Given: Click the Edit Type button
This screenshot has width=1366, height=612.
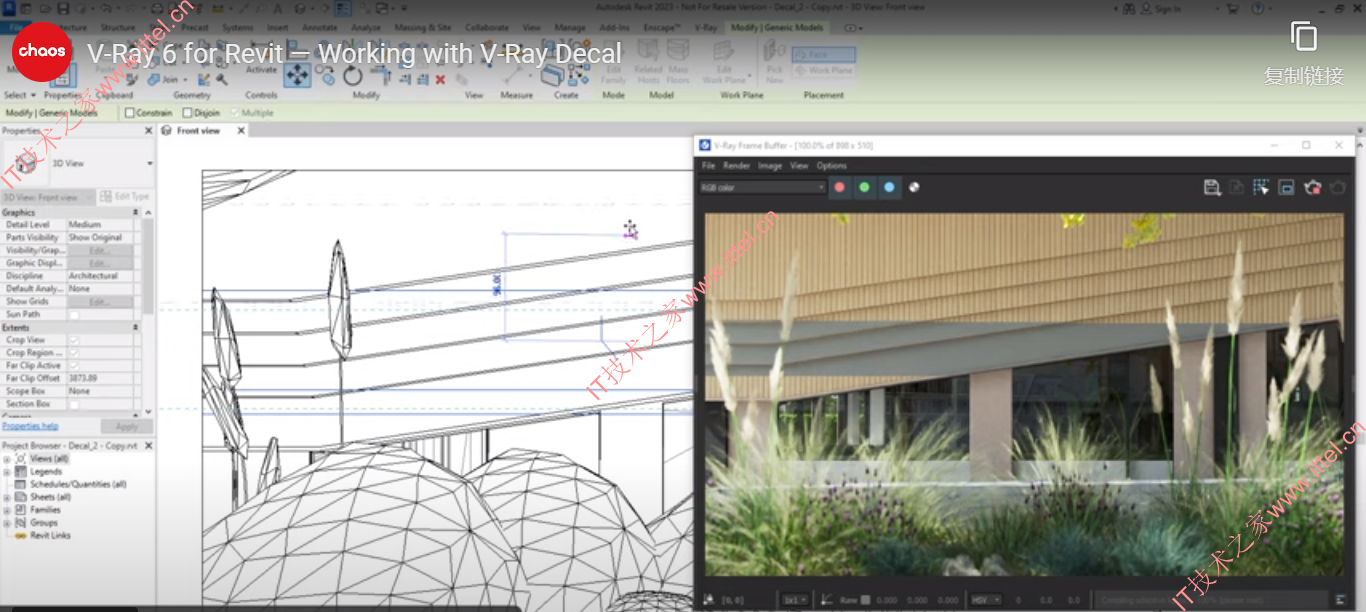Looking at the screenshot, I should click(x=125, y=197).
